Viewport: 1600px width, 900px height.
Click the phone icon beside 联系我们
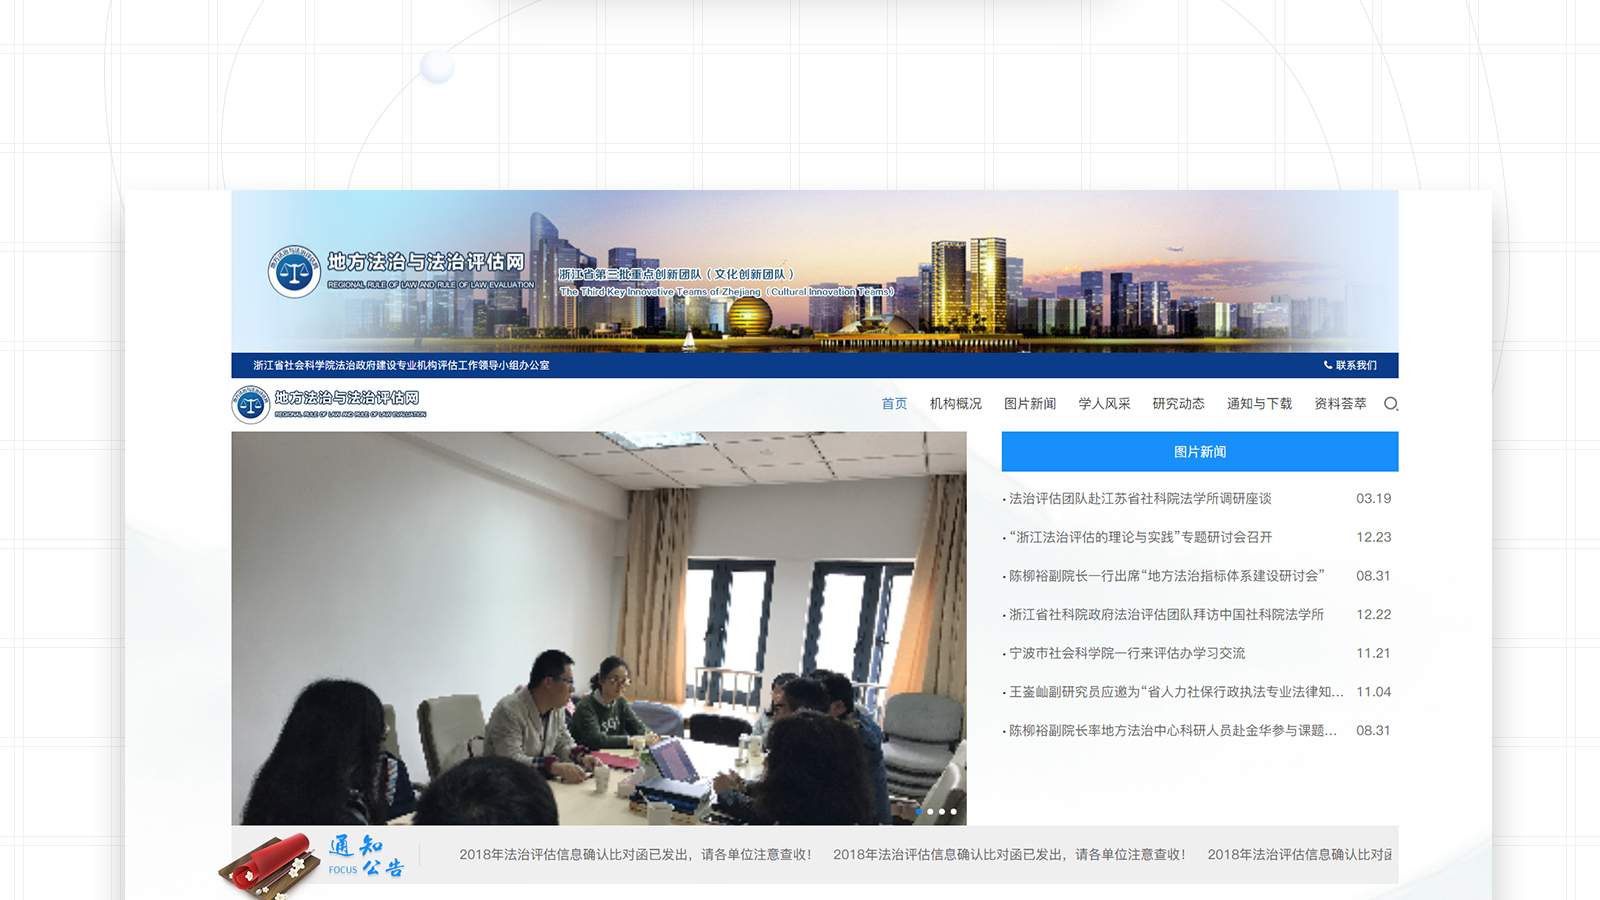1328,365
